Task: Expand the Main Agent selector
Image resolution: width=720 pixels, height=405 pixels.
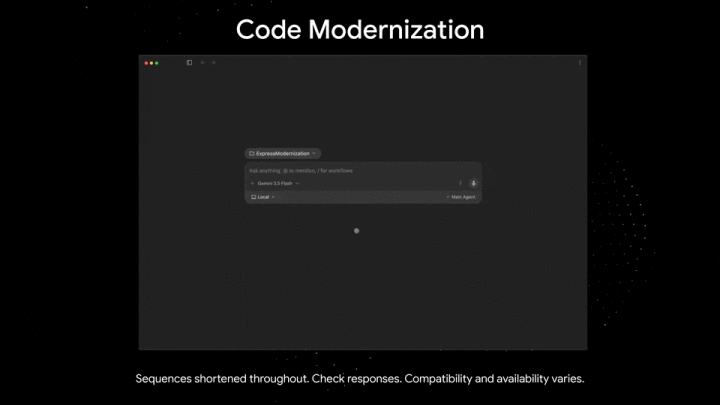Action: coord(461,197)
